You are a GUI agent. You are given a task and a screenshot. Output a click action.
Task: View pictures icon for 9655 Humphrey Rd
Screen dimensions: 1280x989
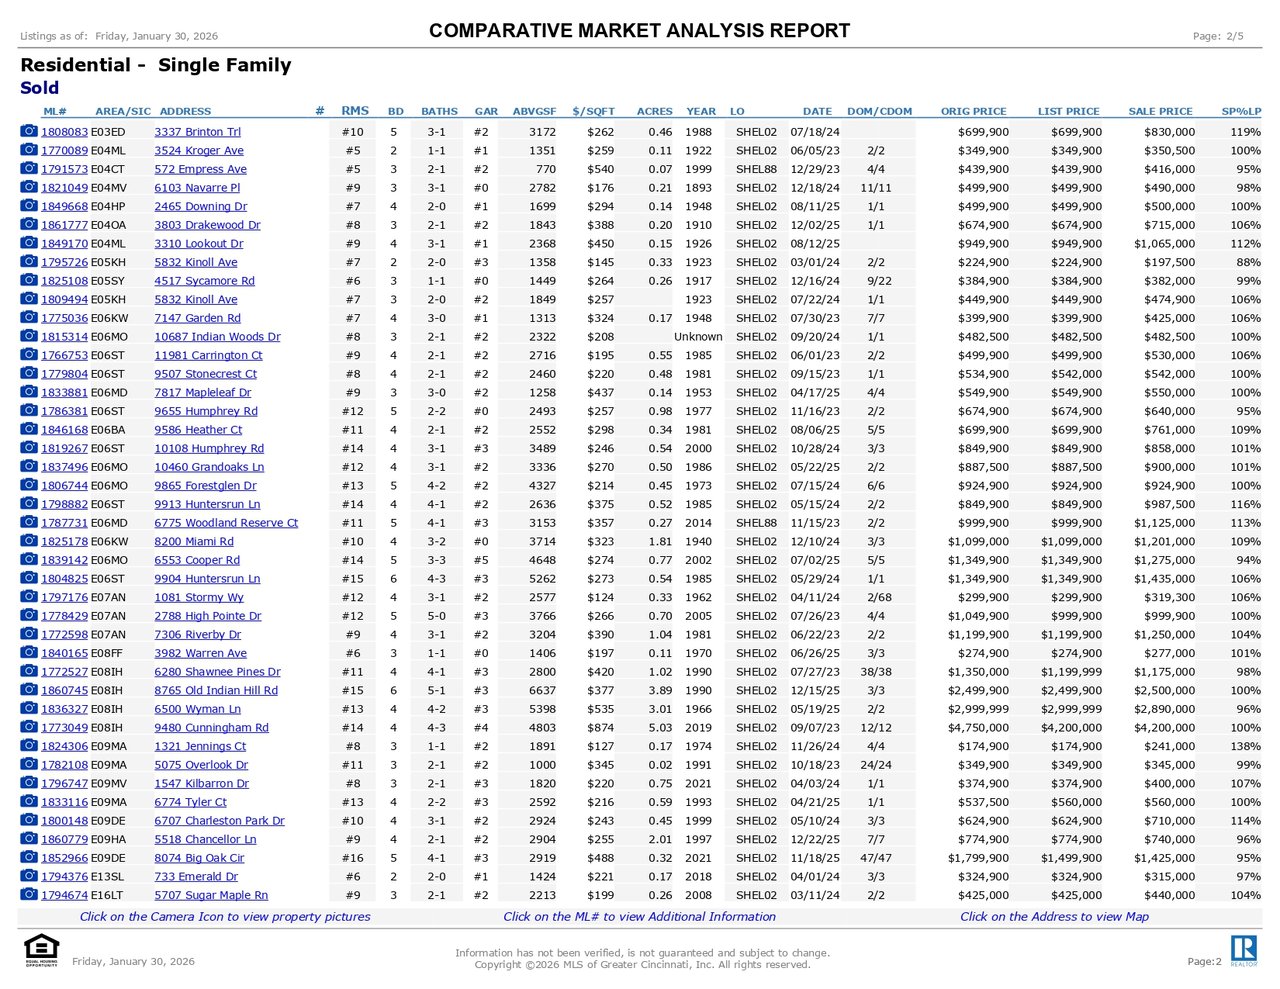click(29, 411)
